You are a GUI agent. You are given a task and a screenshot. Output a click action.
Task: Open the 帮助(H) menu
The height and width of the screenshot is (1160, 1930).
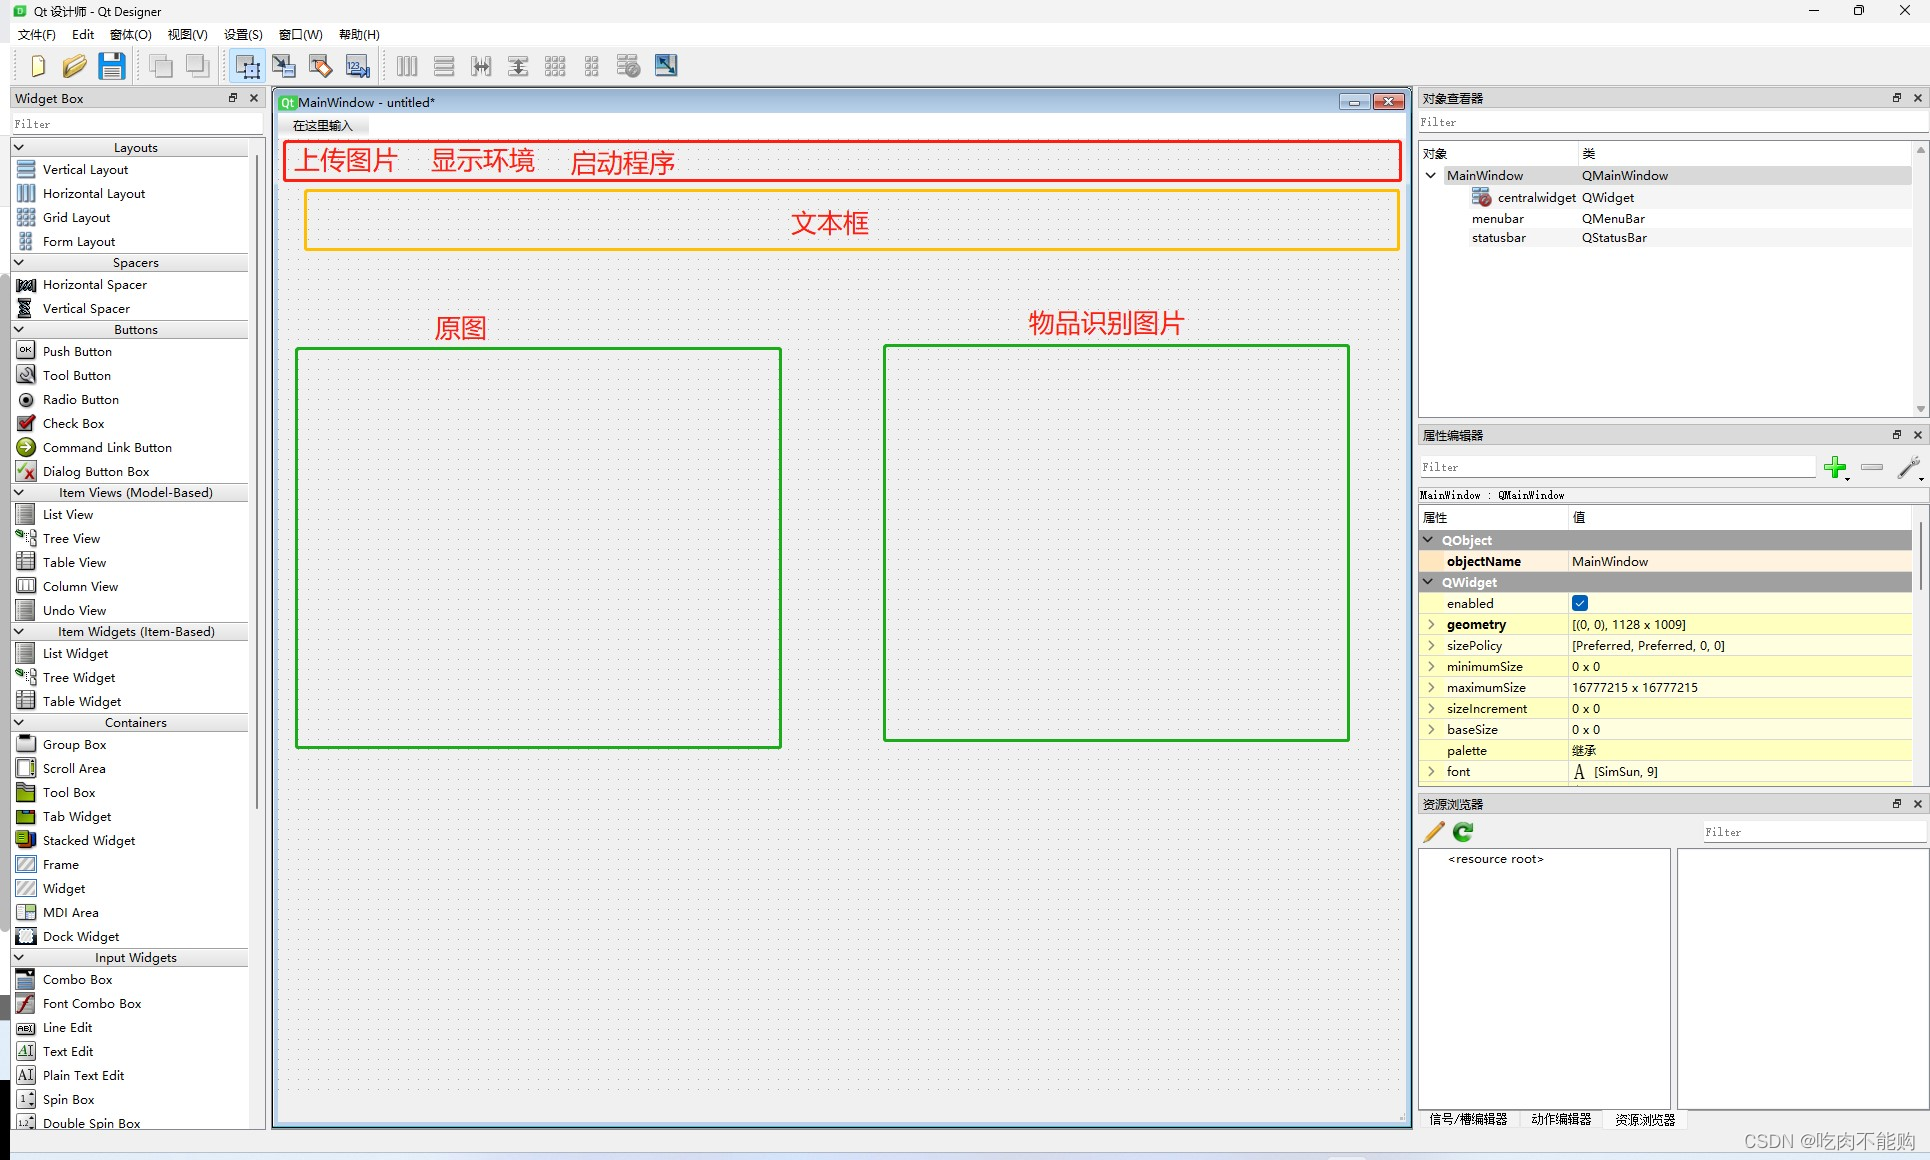pos(359,34)
